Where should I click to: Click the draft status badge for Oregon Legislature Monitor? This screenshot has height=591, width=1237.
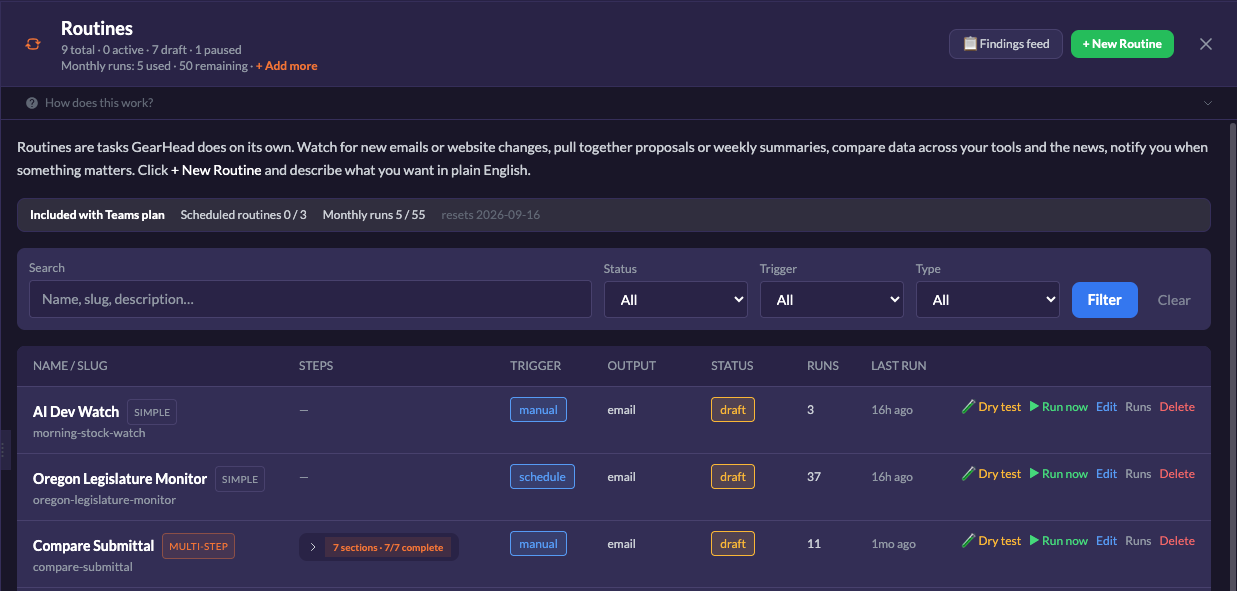point(733,477)
